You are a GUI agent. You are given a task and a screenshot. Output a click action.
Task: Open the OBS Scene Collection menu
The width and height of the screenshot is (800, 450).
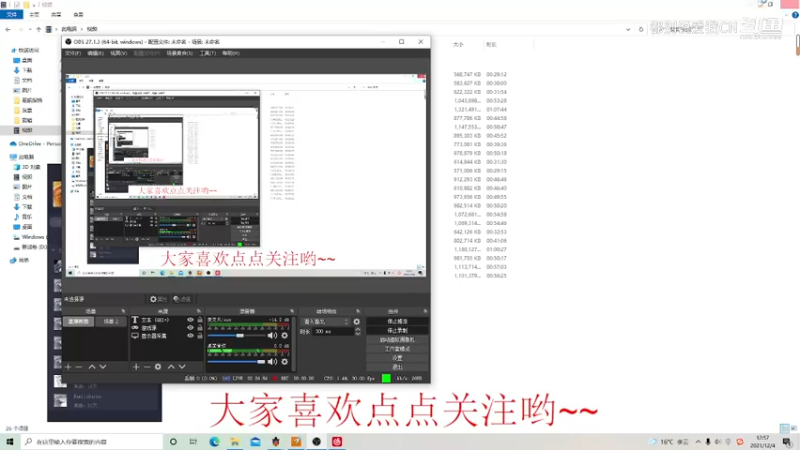(x=180, y=53)
